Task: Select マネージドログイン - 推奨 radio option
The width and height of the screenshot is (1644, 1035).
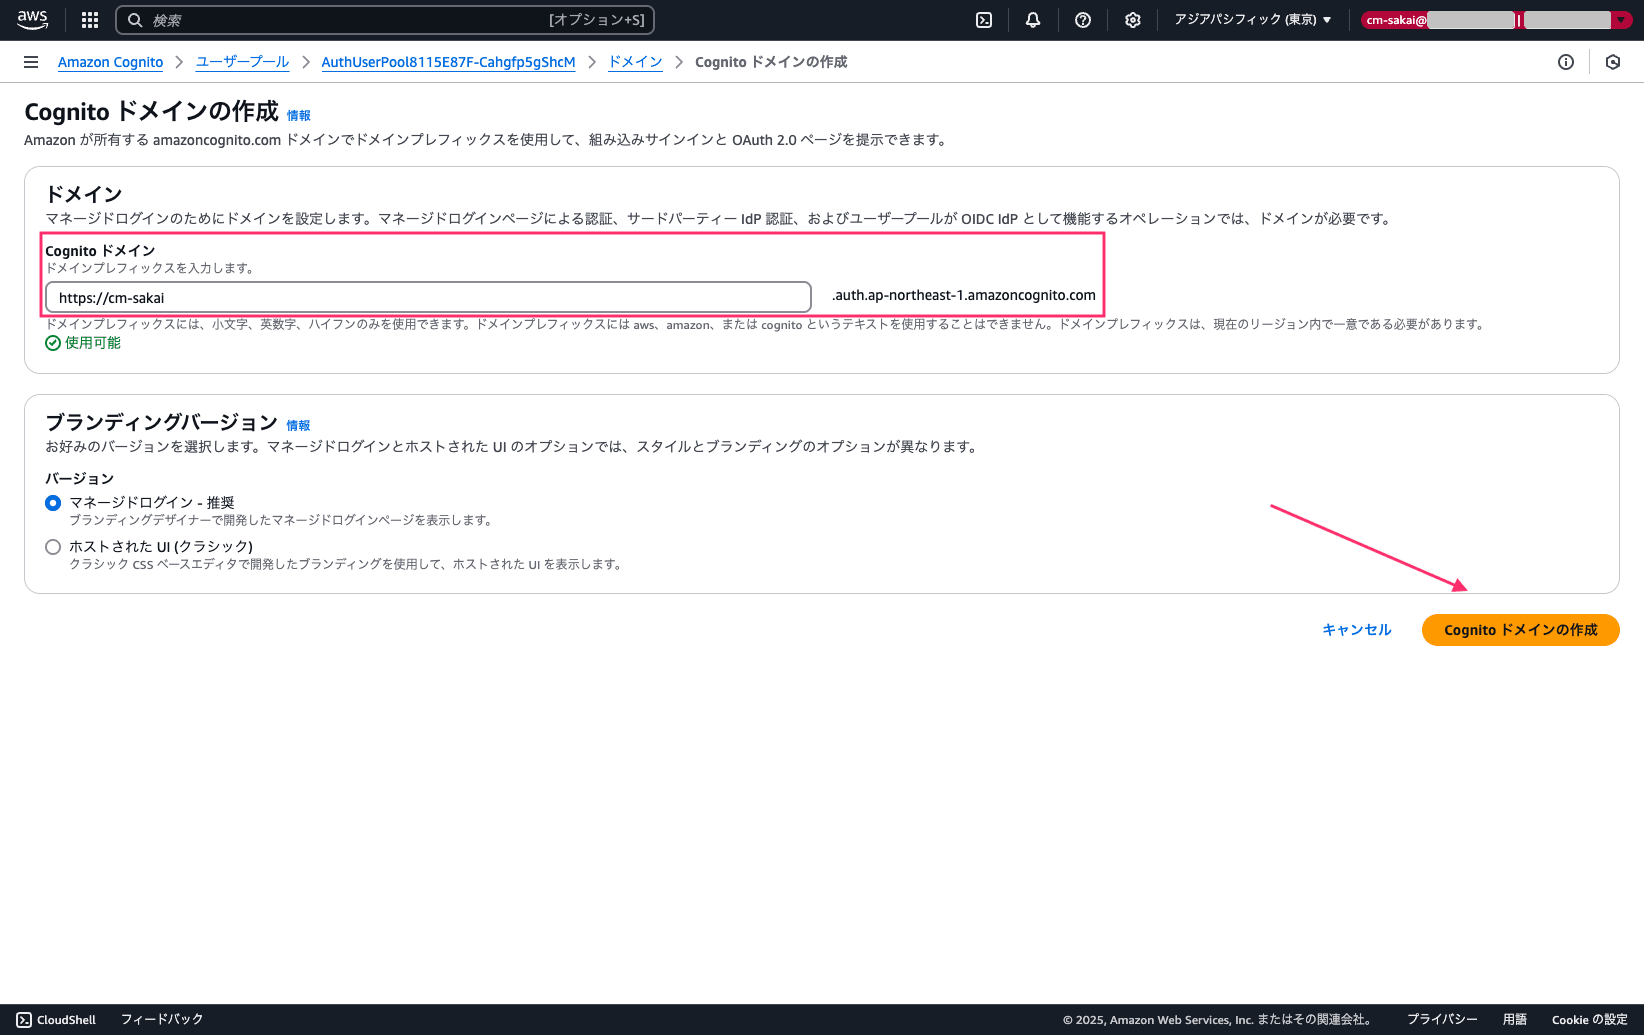Action: (53, 503)
